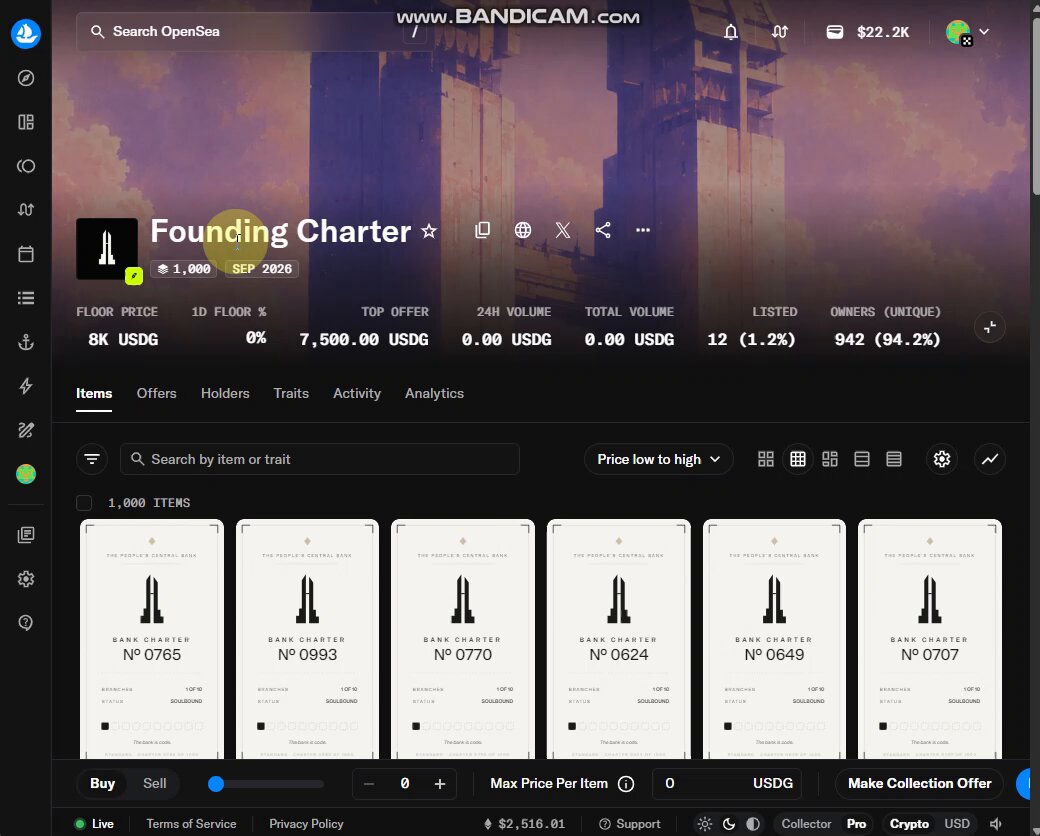Click the Support link in the footer
This screenshot has width=1040, height=836.
tap(629, 824)
